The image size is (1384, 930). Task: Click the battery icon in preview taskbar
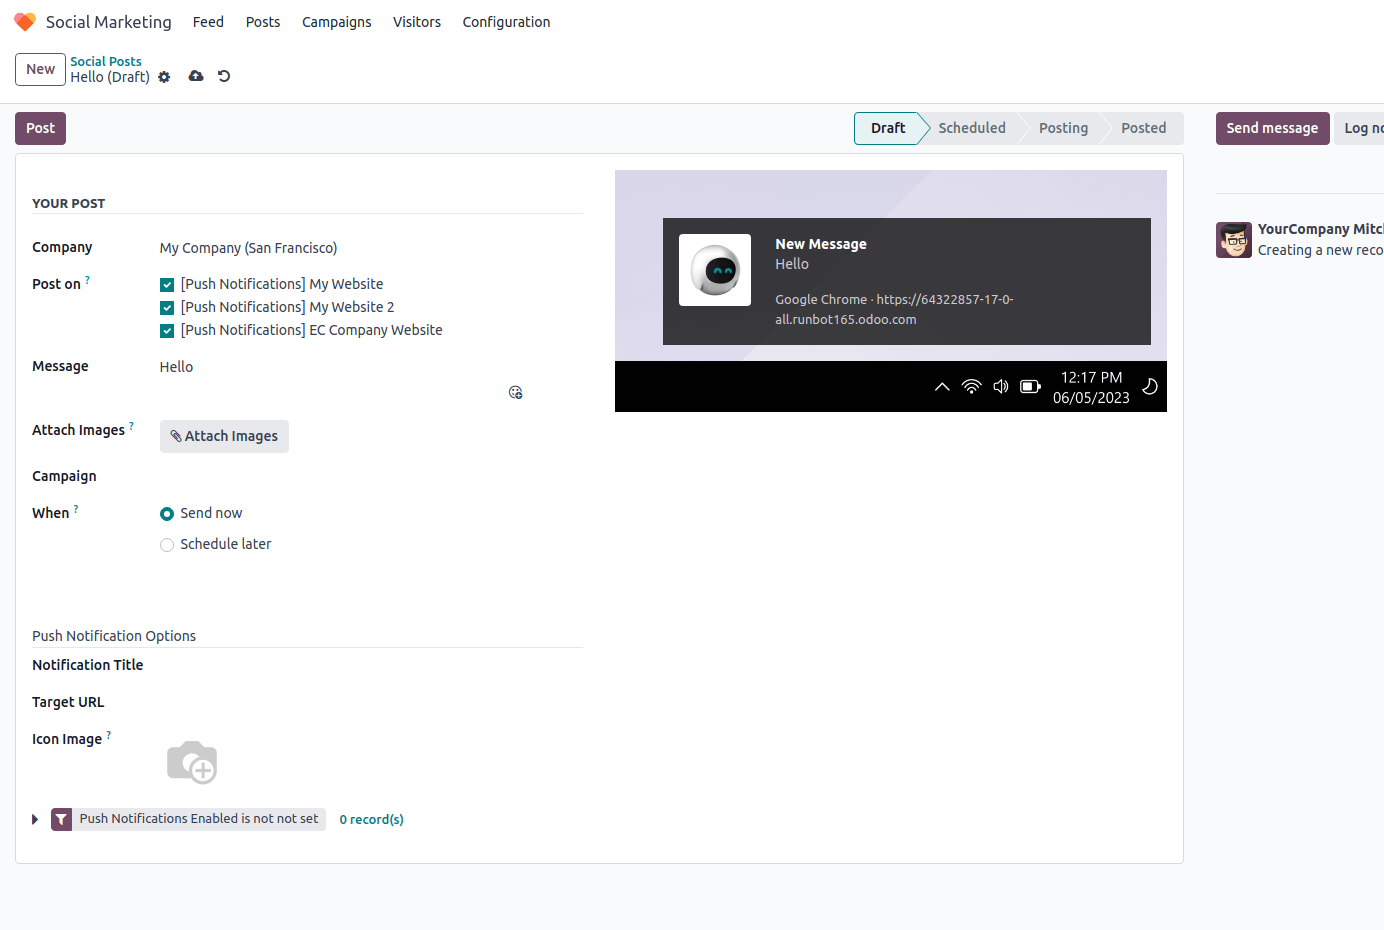pyautogui.click(x=1030, y=386)
